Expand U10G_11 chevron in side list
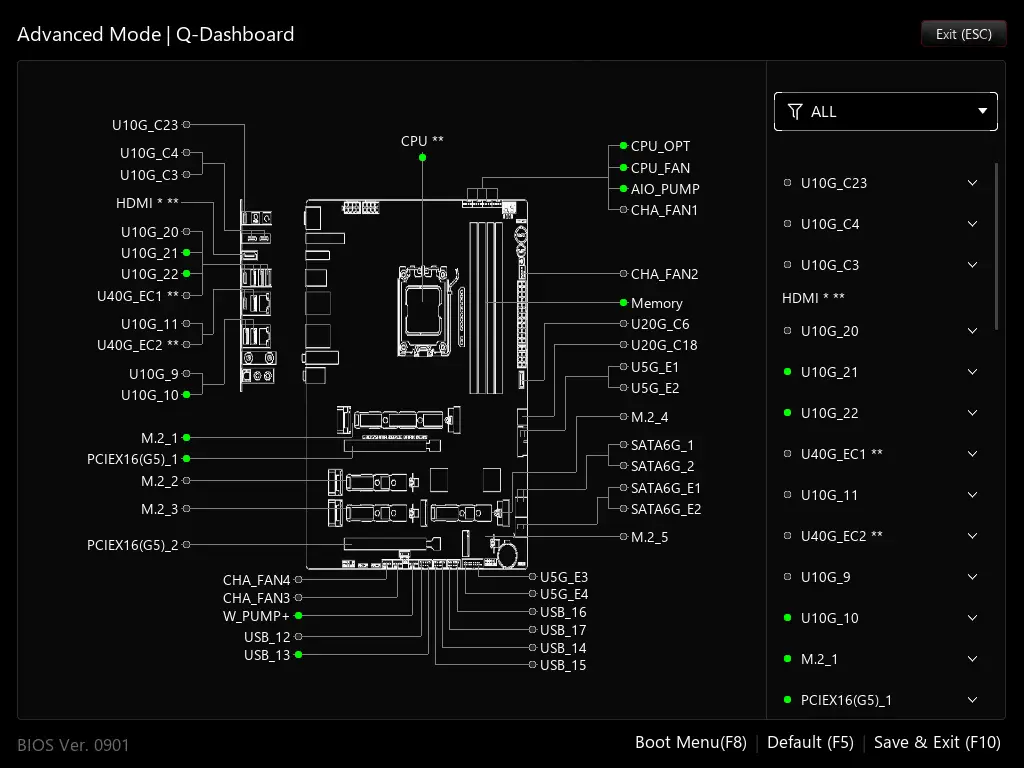The height and width of the screenshot is (768, 1024). click(x=972, y=495)
